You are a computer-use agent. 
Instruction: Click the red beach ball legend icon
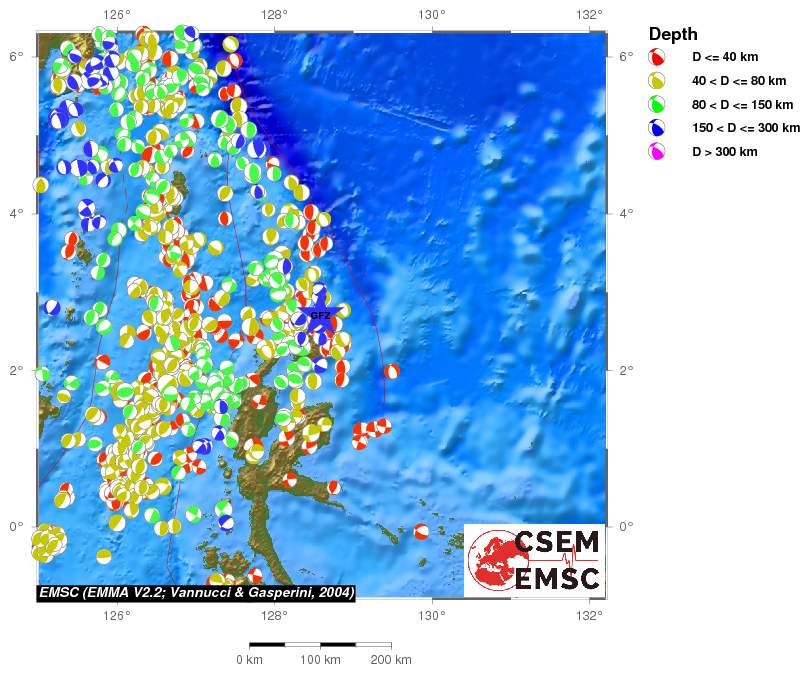[657, 57]
